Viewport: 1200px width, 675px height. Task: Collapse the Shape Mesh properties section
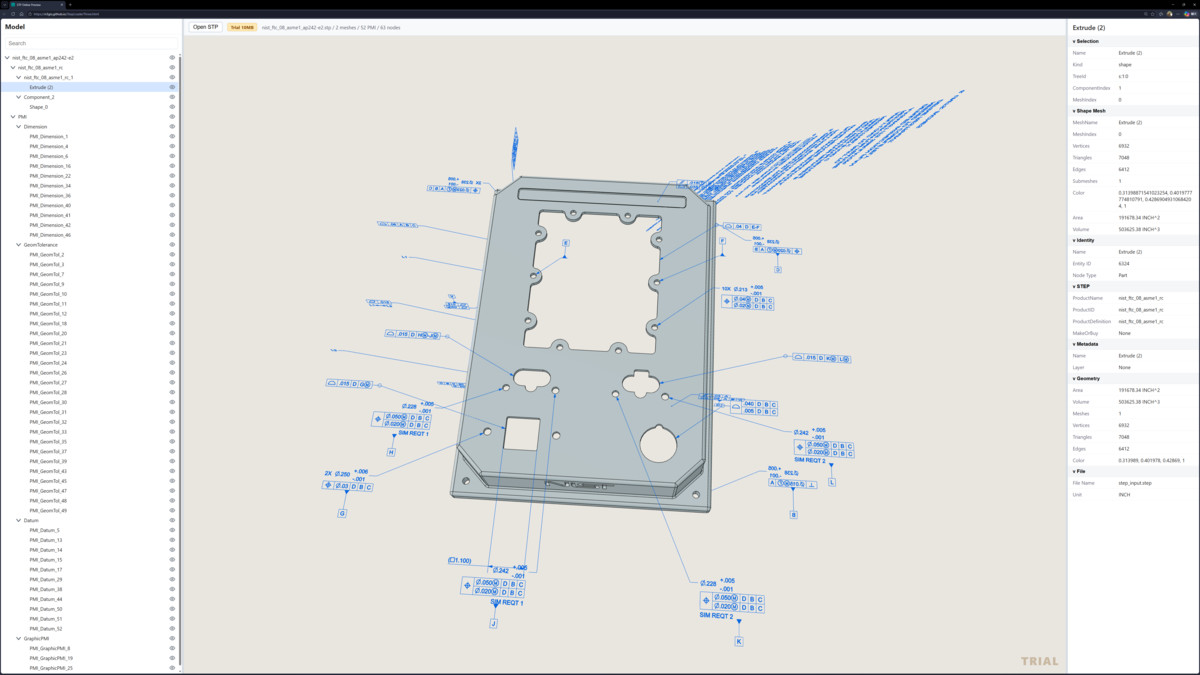(1133, 111)
